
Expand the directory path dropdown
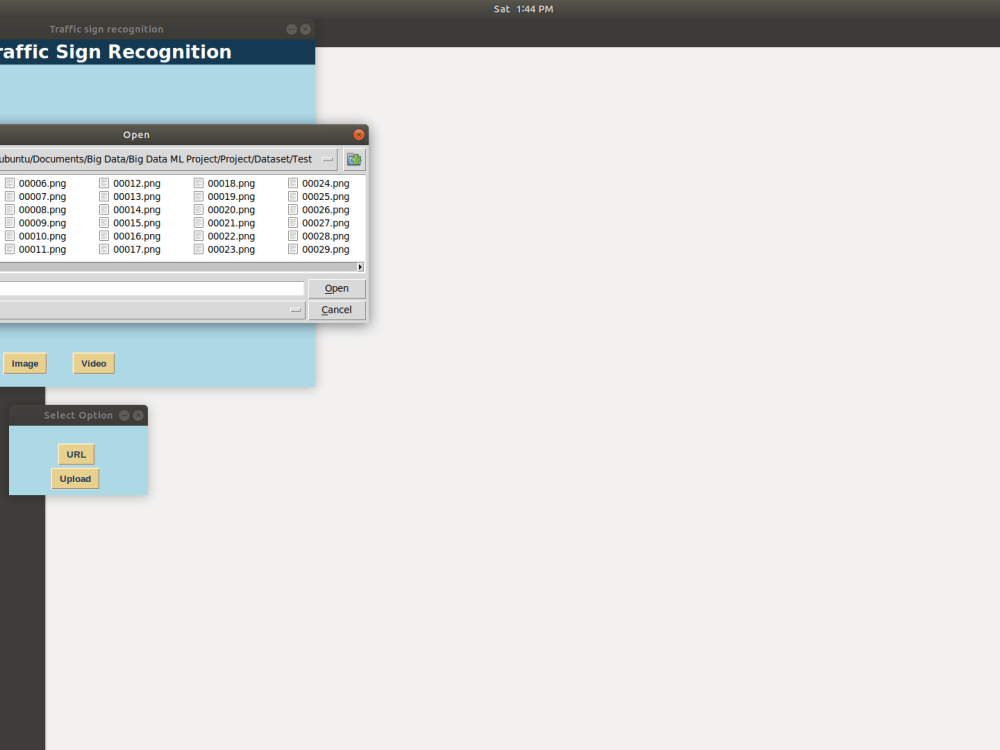[328, 159]
